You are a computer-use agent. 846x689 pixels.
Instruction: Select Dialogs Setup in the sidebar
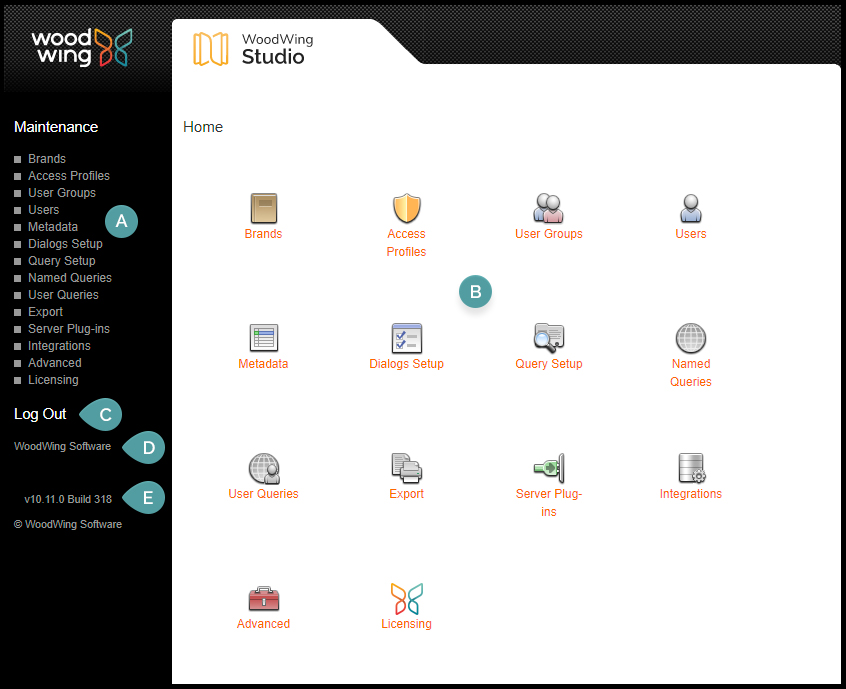65,244
